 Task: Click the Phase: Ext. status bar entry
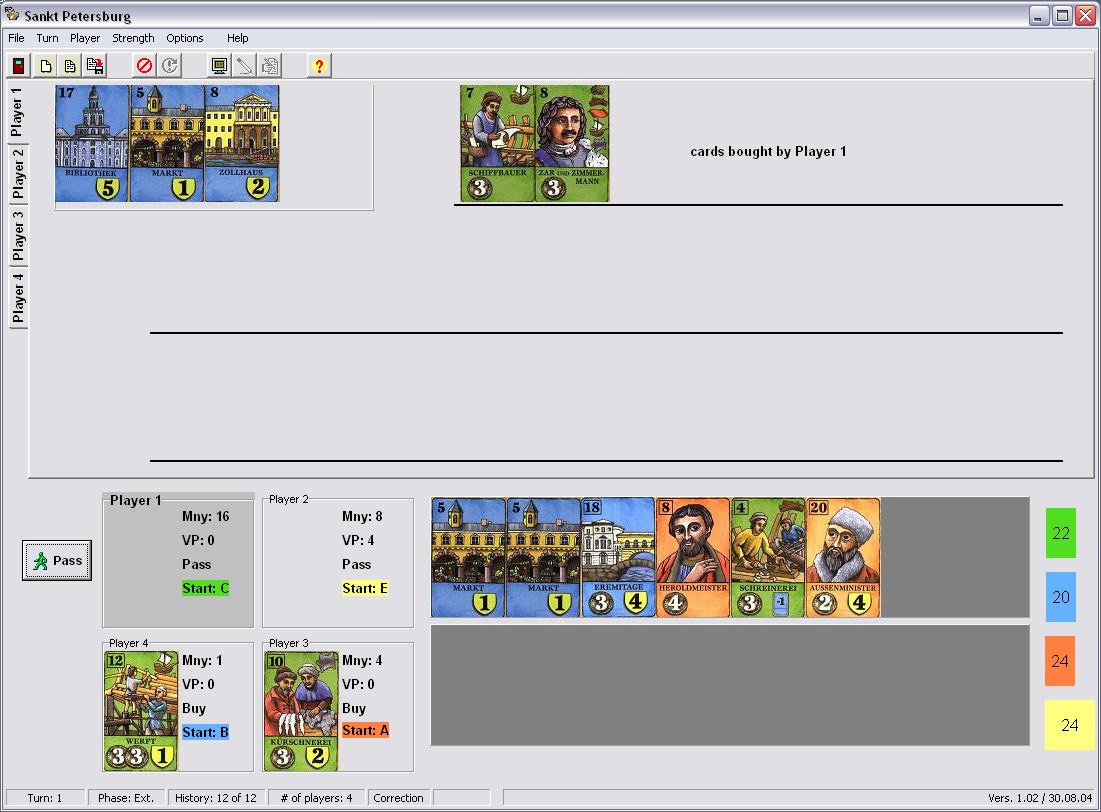tap(126, 798)
